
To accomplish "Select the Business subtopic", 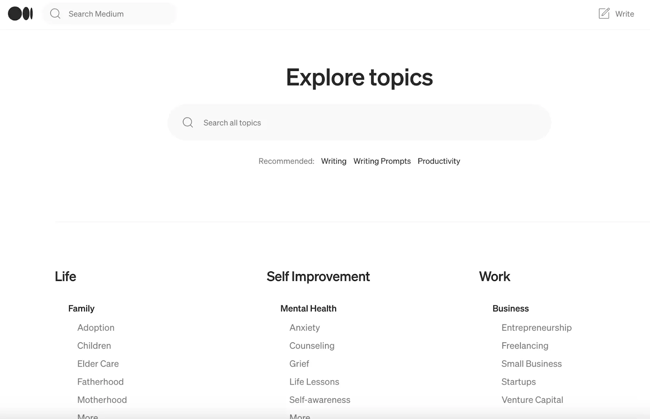I will pos(510,309).
